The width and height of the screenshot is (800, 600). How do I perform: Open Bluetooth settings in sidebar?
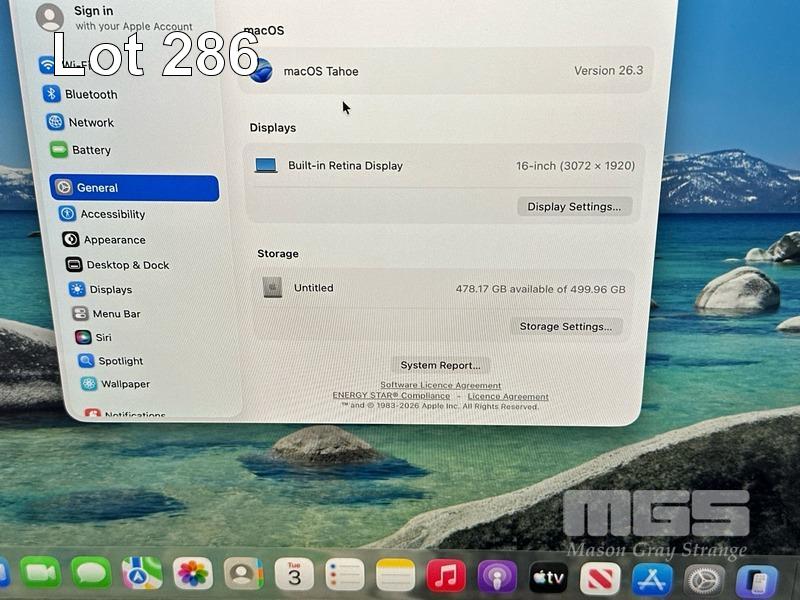(90, 94)
